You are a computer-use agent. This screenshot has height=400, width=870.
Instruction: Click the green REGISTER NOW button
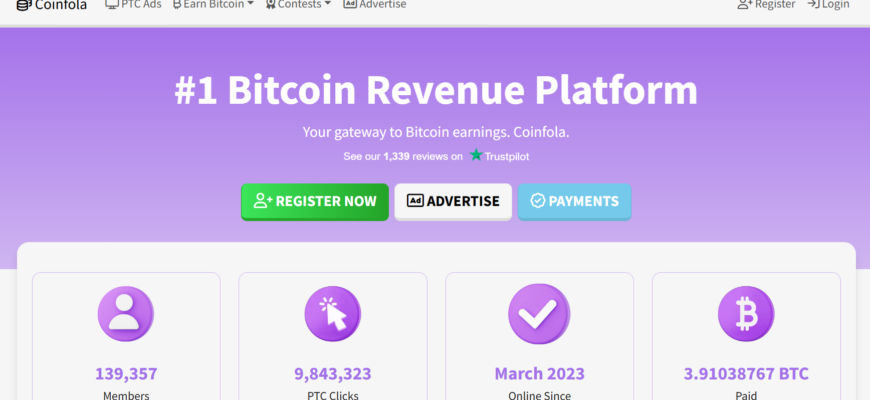click(x=315, y=201)
